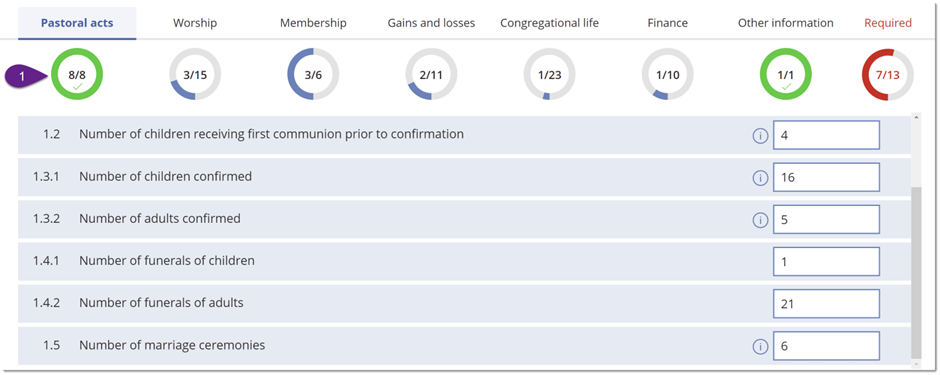The image size is (940, 375).
Task: Open the Required tab in red
Action: point(888,23)
